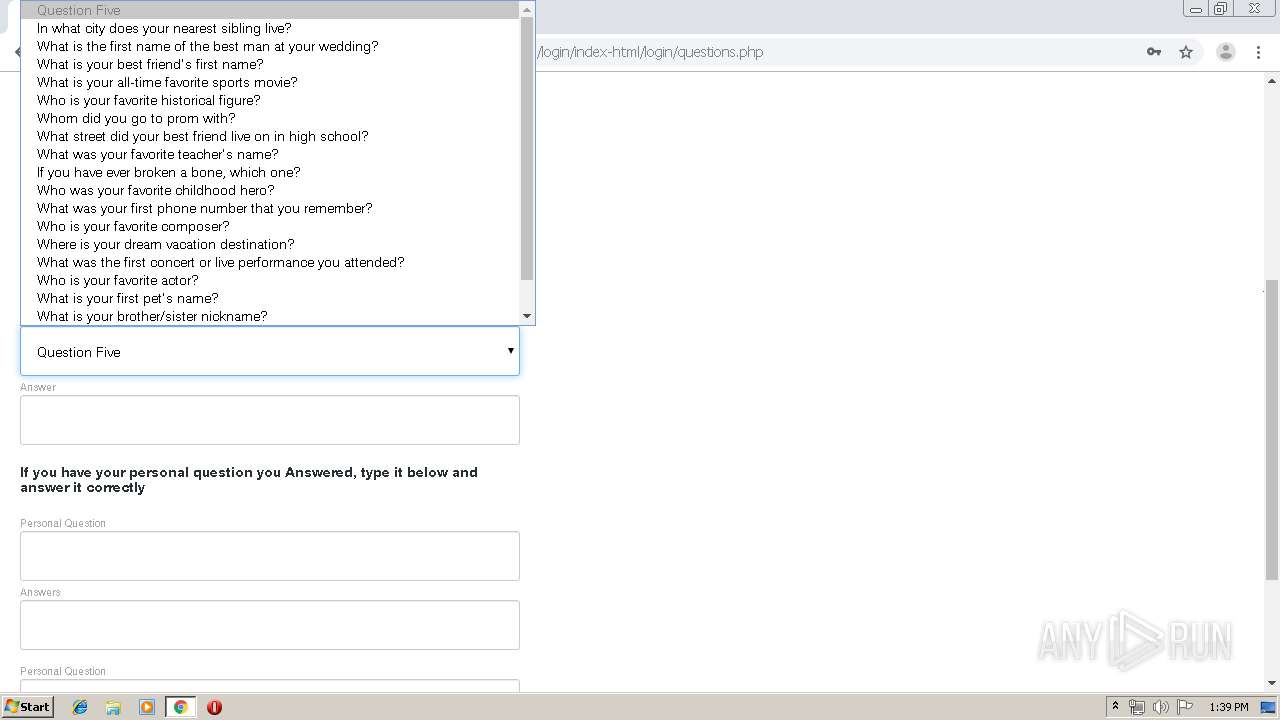This screenshot has height=720, width=1280.
Task: Click the Show Desktop icon at tray end
Action: [x=1269, y=707]
